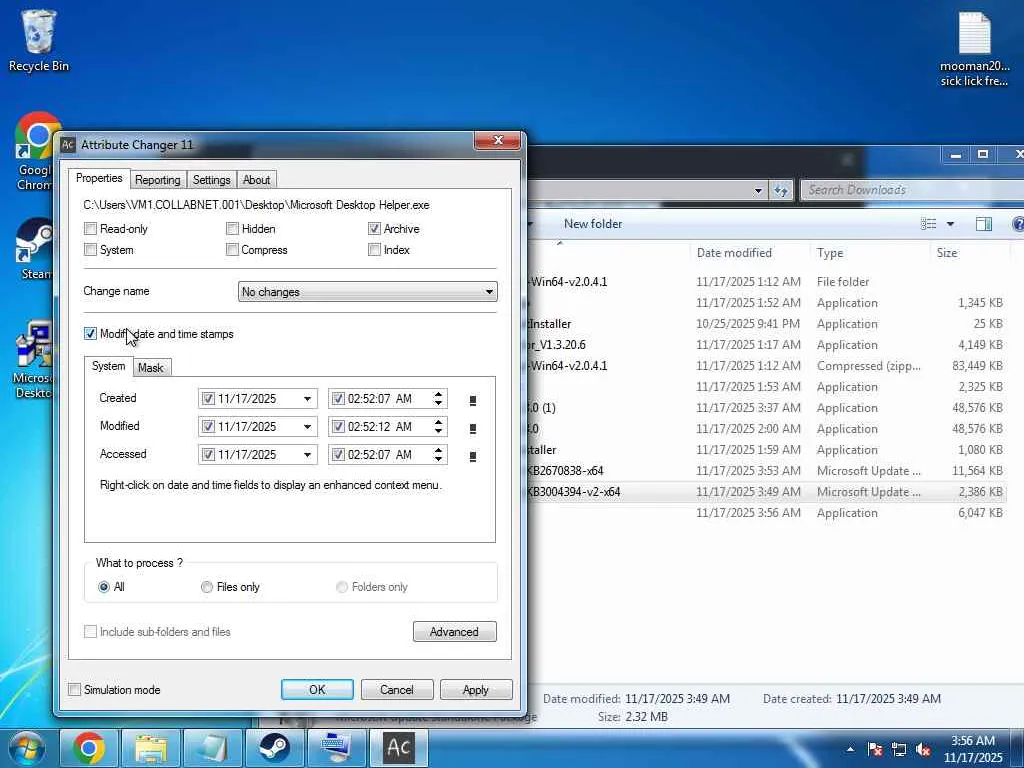Open the Recycle Bin desktop icon
The image size is (1024, 768).
pos(39,41)
